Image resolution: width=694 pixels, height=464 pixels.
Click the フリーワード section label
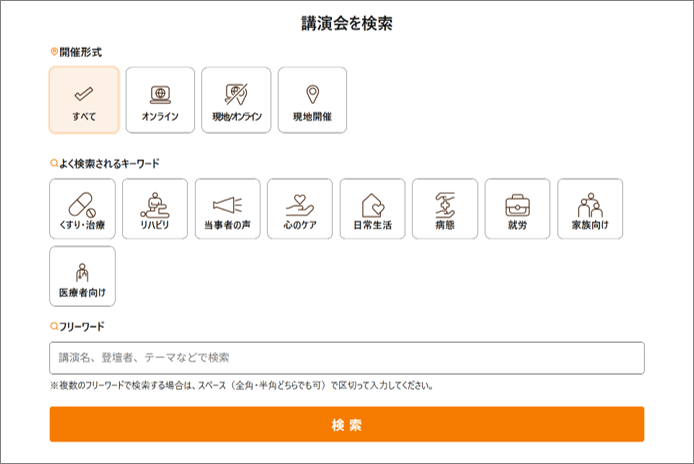pos(82,326)
